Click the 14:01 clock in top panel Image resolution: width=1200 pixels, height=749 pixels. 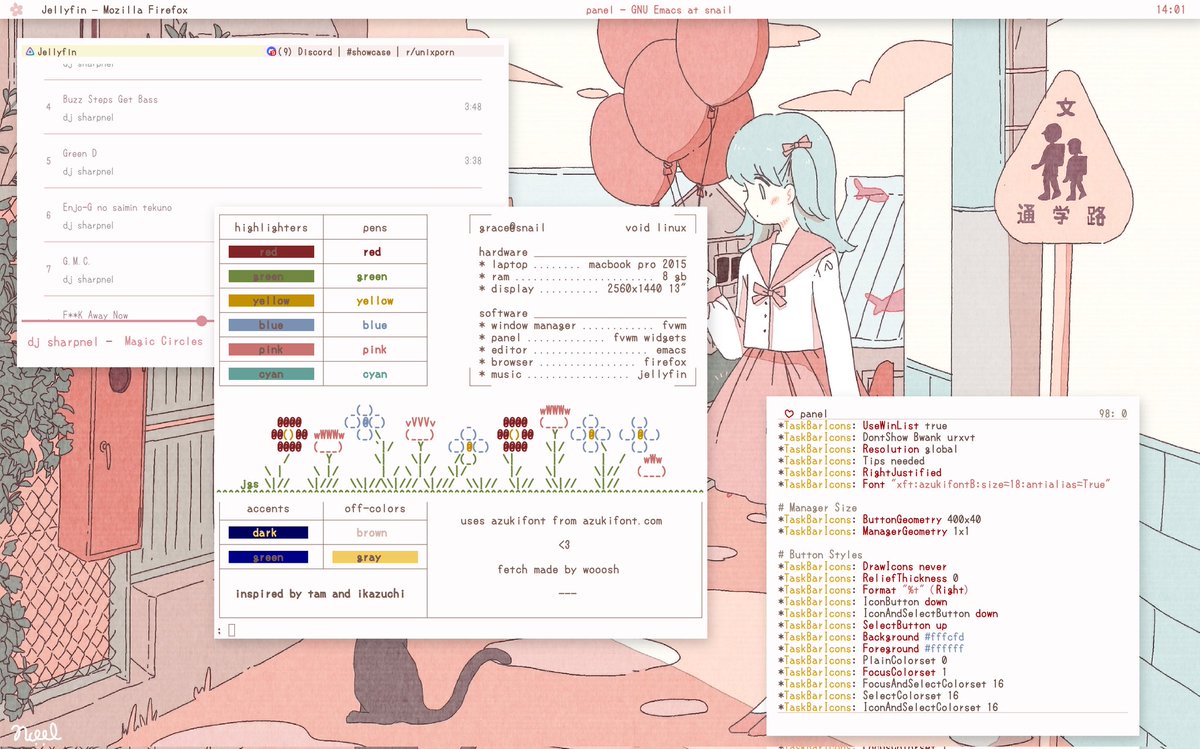(x=1170, y=9)
